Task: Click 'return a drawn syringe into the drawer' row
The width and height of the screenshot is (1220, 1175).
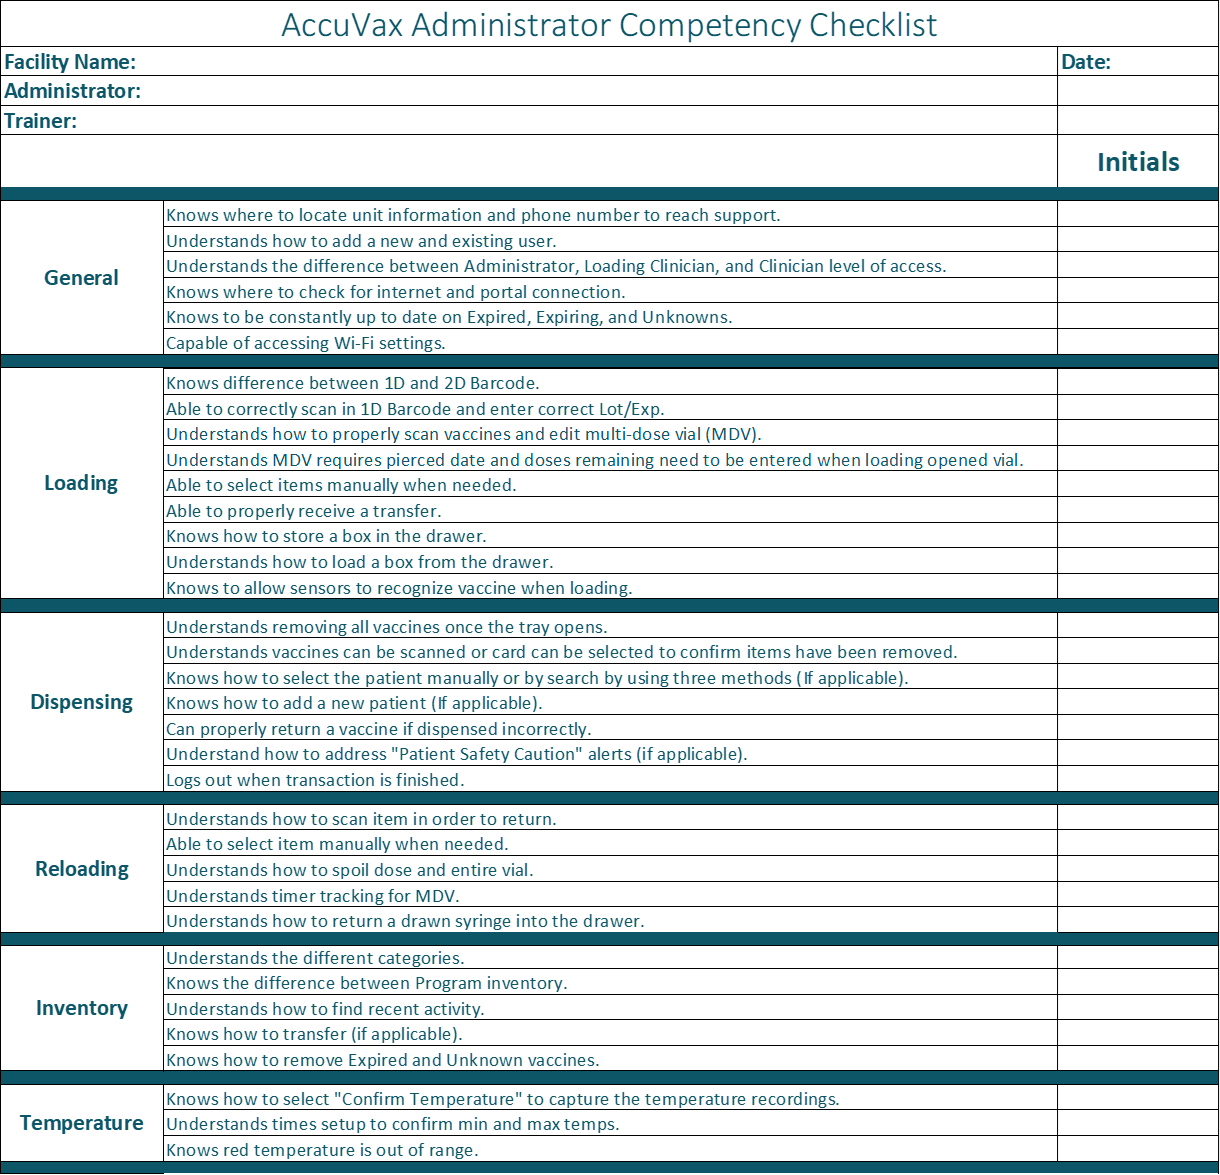Action: 610,920
